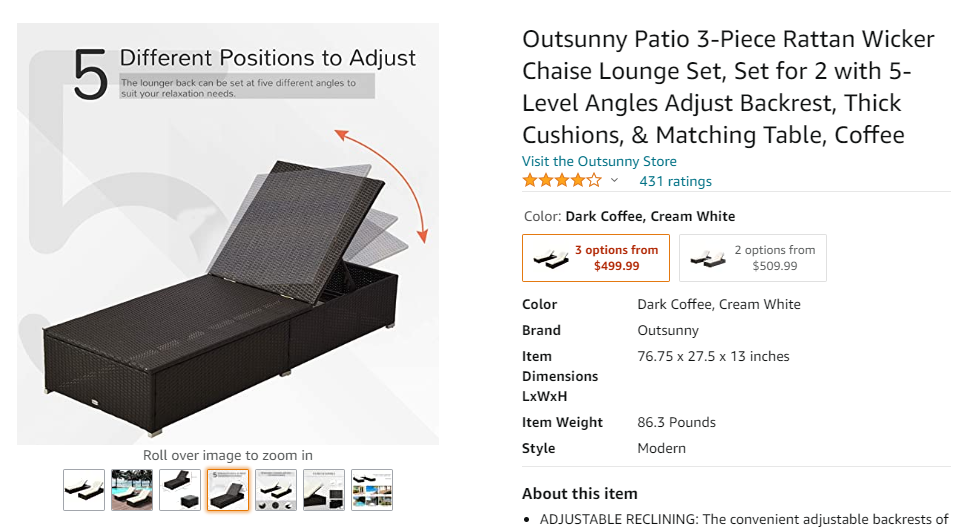Open the fifth thumbnail showing cushion details
Image resolution: width=971 pixels, height=531 pixels.
pyautogui.click(x=276, y=490)
